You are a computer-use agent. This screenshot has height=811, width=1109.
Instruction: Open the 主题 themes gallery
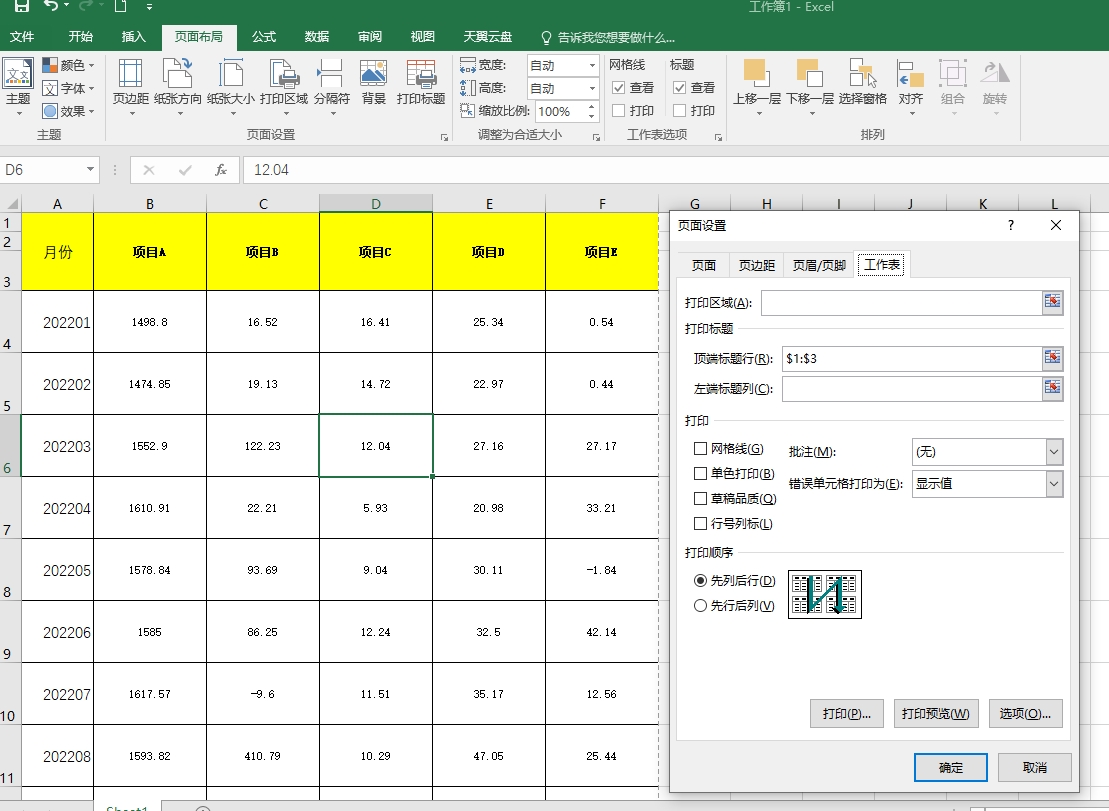coord(18,88)
